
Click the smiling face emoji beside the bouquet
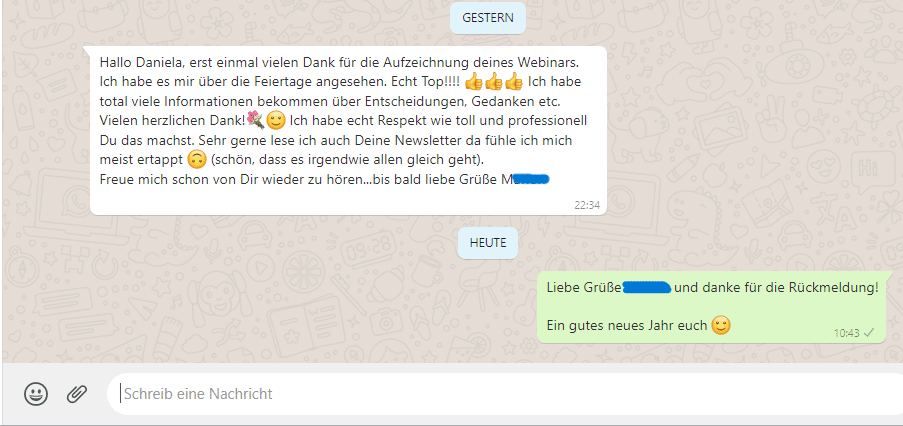(276, 121)
